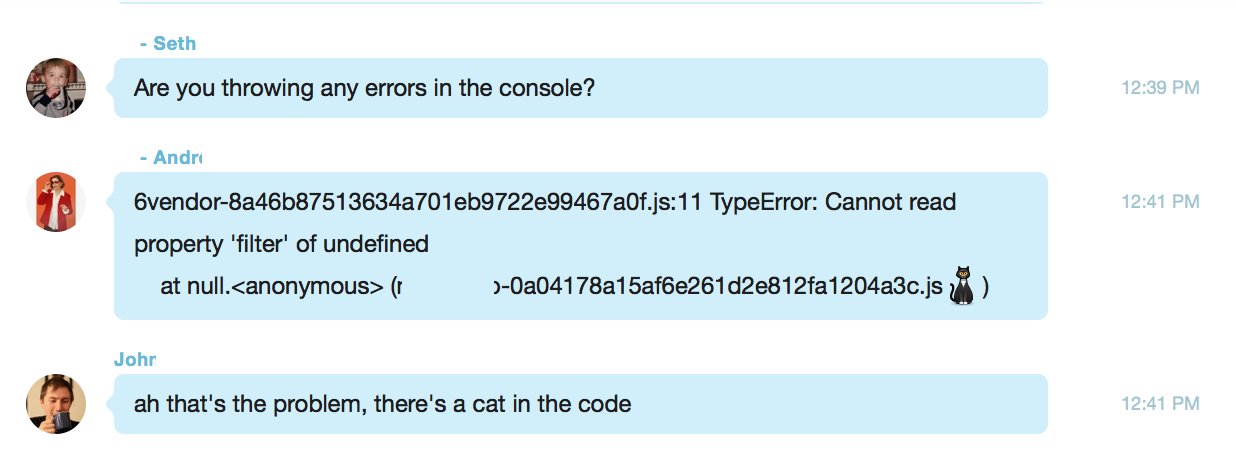Click the black cat emoji
This screenshot has height=456, width=1236.
click(x=962, y=286)
